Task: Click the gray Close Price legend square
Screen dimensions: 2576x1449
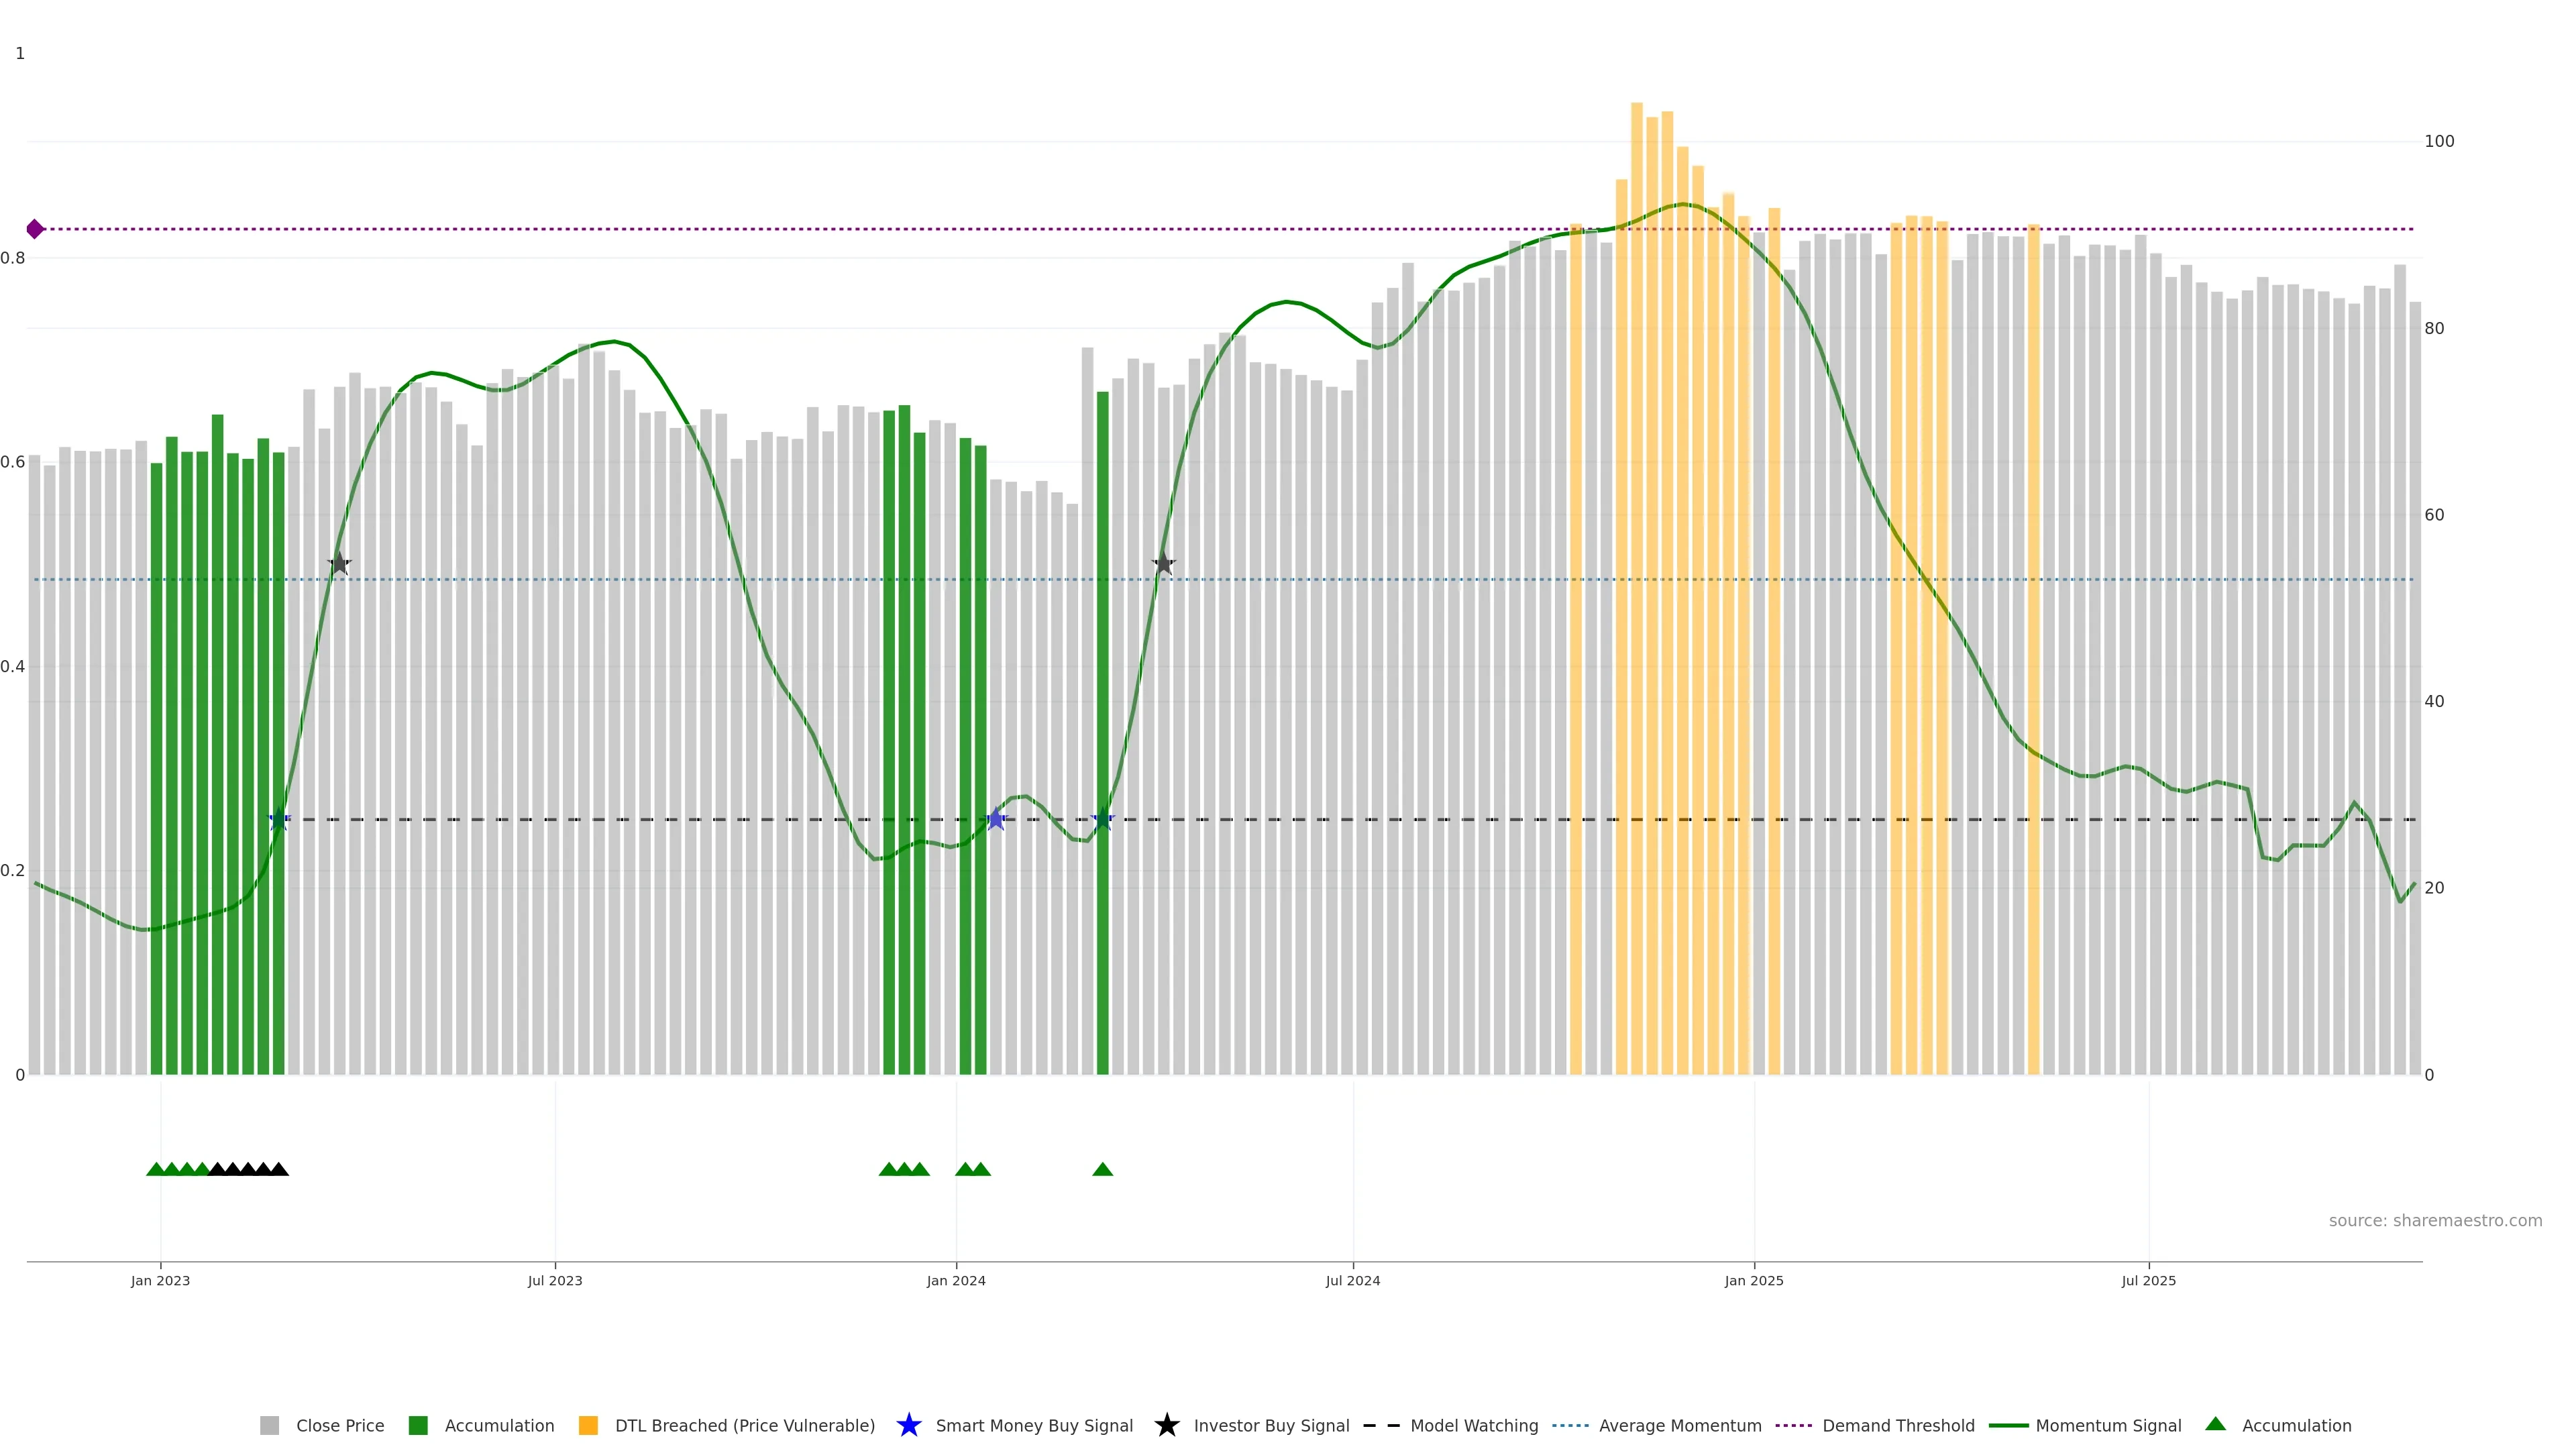Action: (x=269, y=1425)
